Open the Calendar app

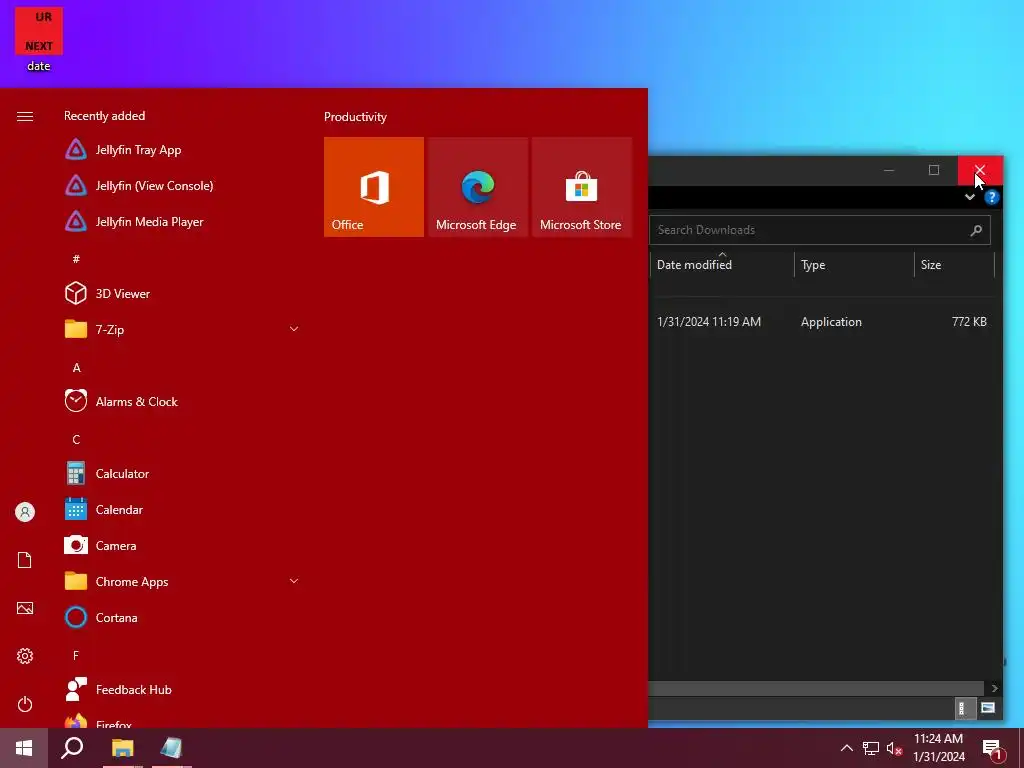(181, 509)
